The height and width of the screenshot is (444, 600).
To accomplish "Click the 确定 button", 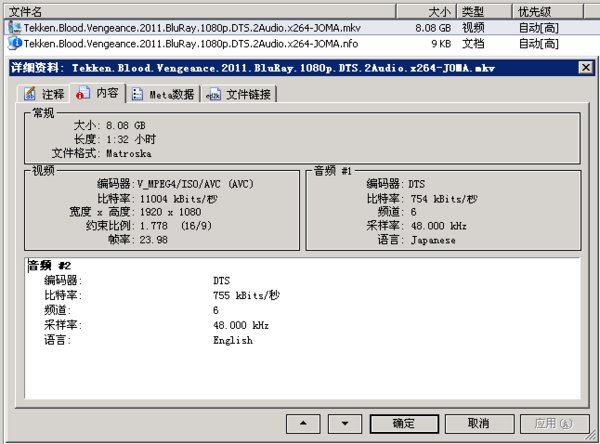I will pos(404,424).
